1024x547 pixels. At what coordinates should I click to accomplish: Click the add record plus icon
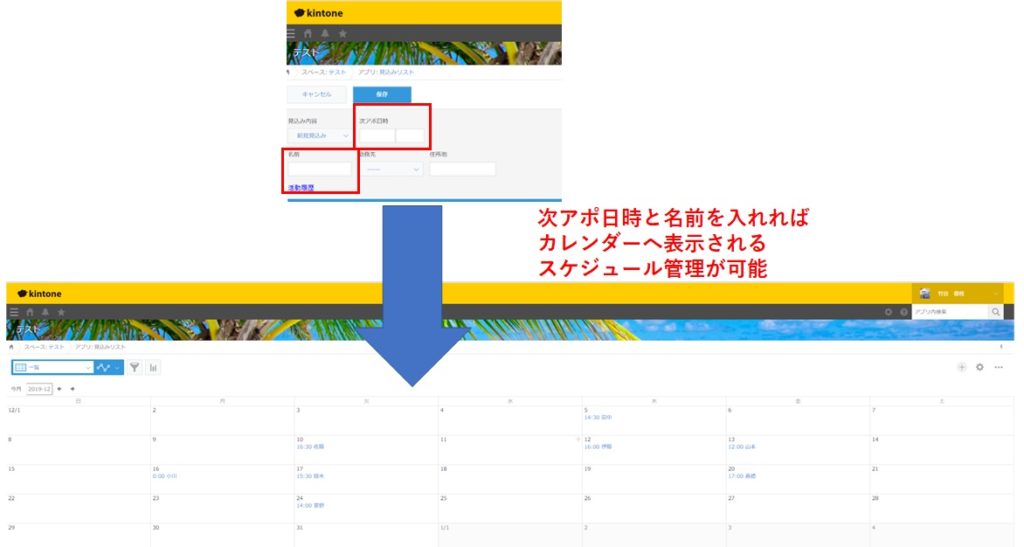tap(961, 367)
